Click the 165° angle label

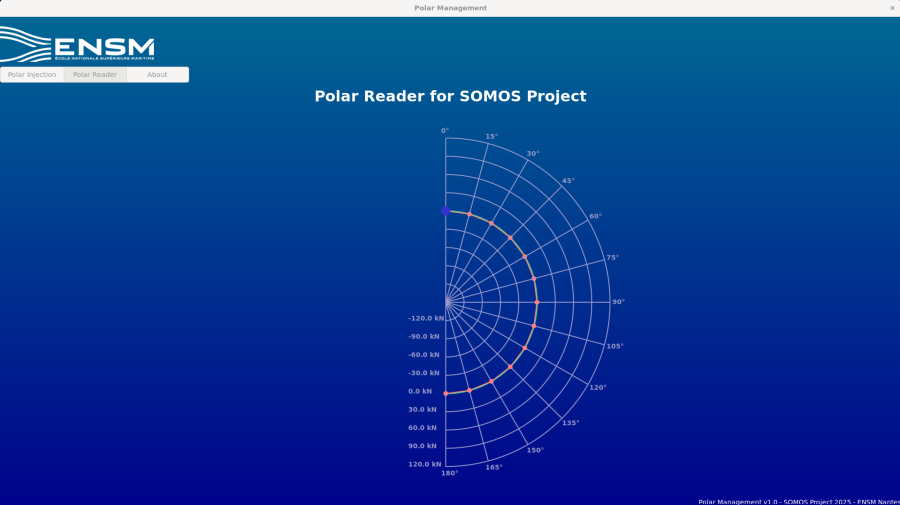(x=494, y=467)
